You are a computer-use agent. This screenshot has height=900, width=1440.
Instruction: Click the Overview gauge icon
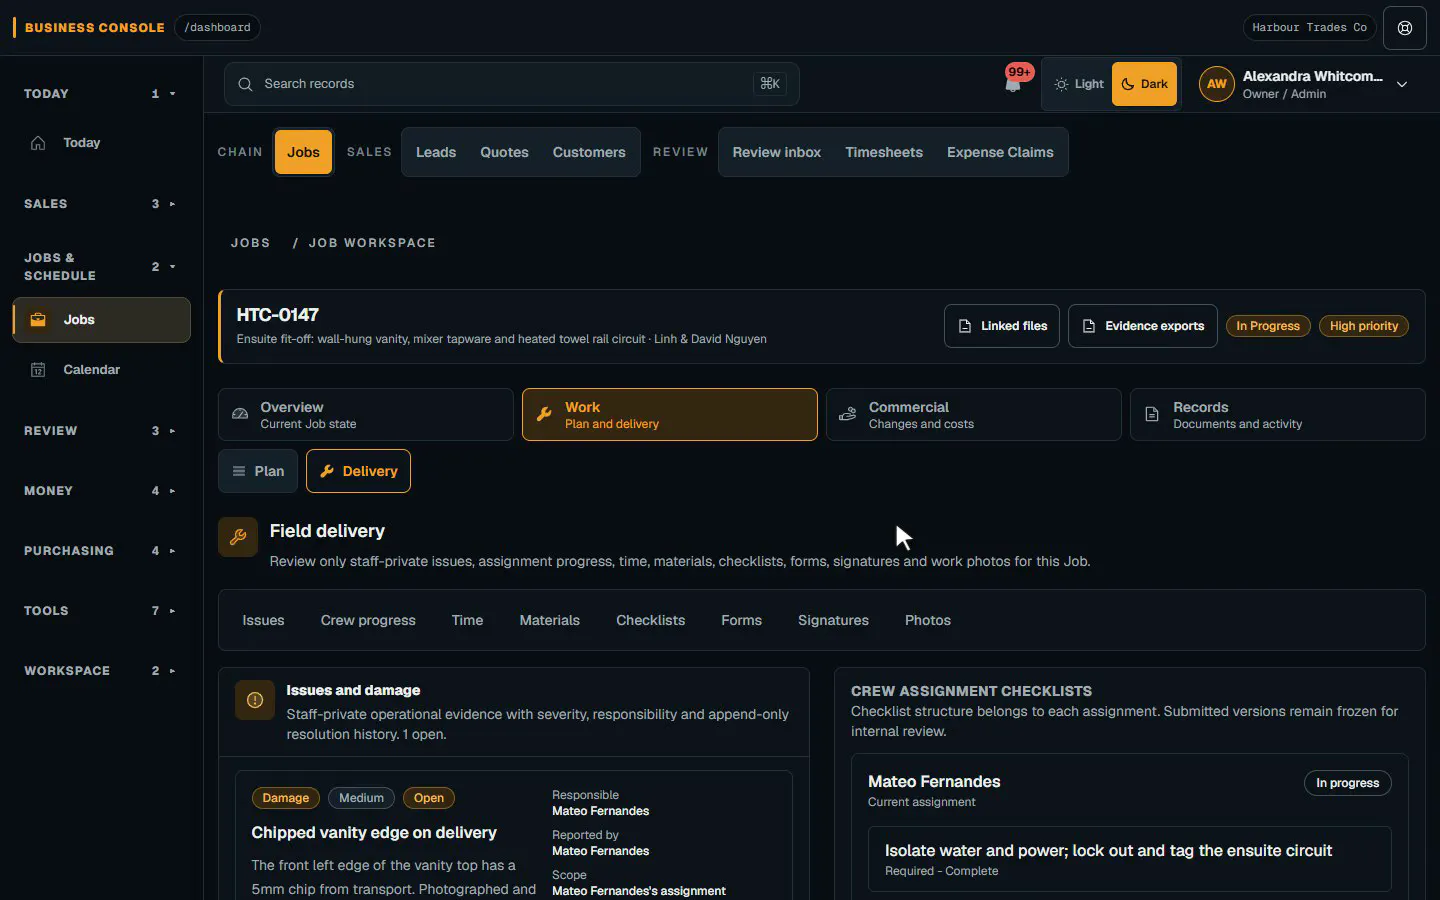coord(240,414)
